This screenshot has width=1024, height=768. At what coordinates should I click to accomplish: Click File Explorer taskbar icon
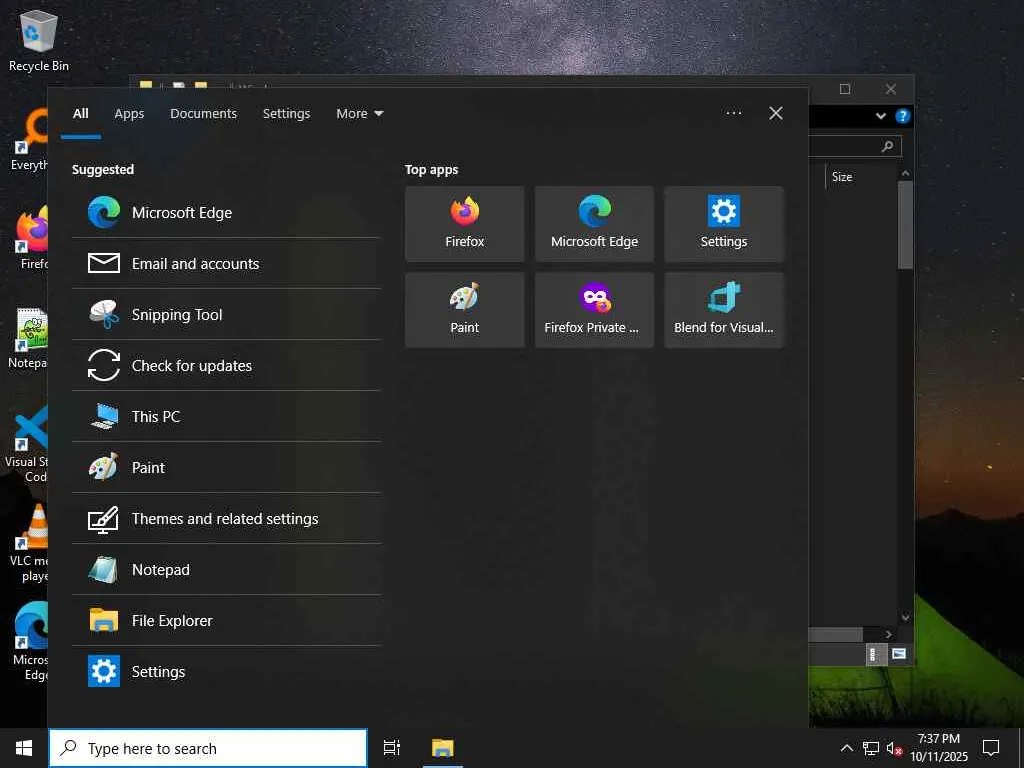point(442,748)
